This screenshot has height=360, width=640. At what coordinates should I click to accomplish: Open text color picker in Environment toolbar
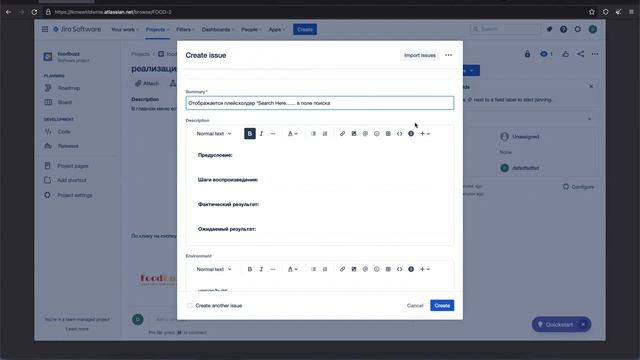coord(293,269)
